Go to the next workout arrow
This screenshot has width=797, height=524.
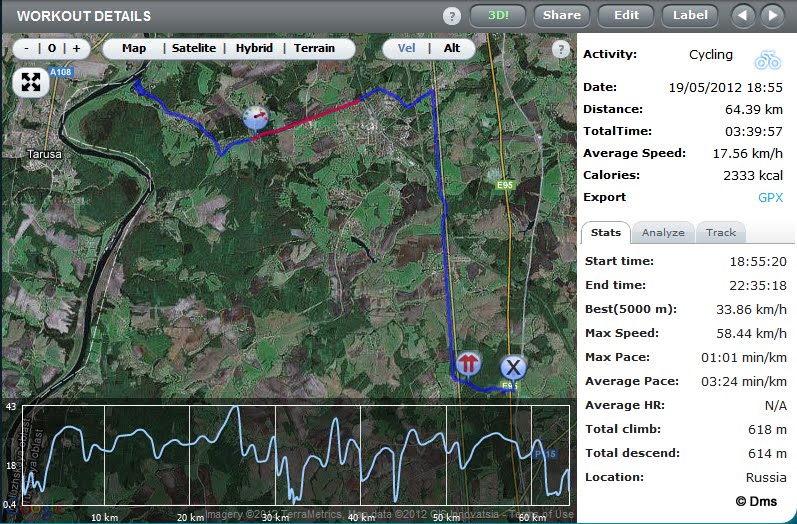tap(771, 15)
